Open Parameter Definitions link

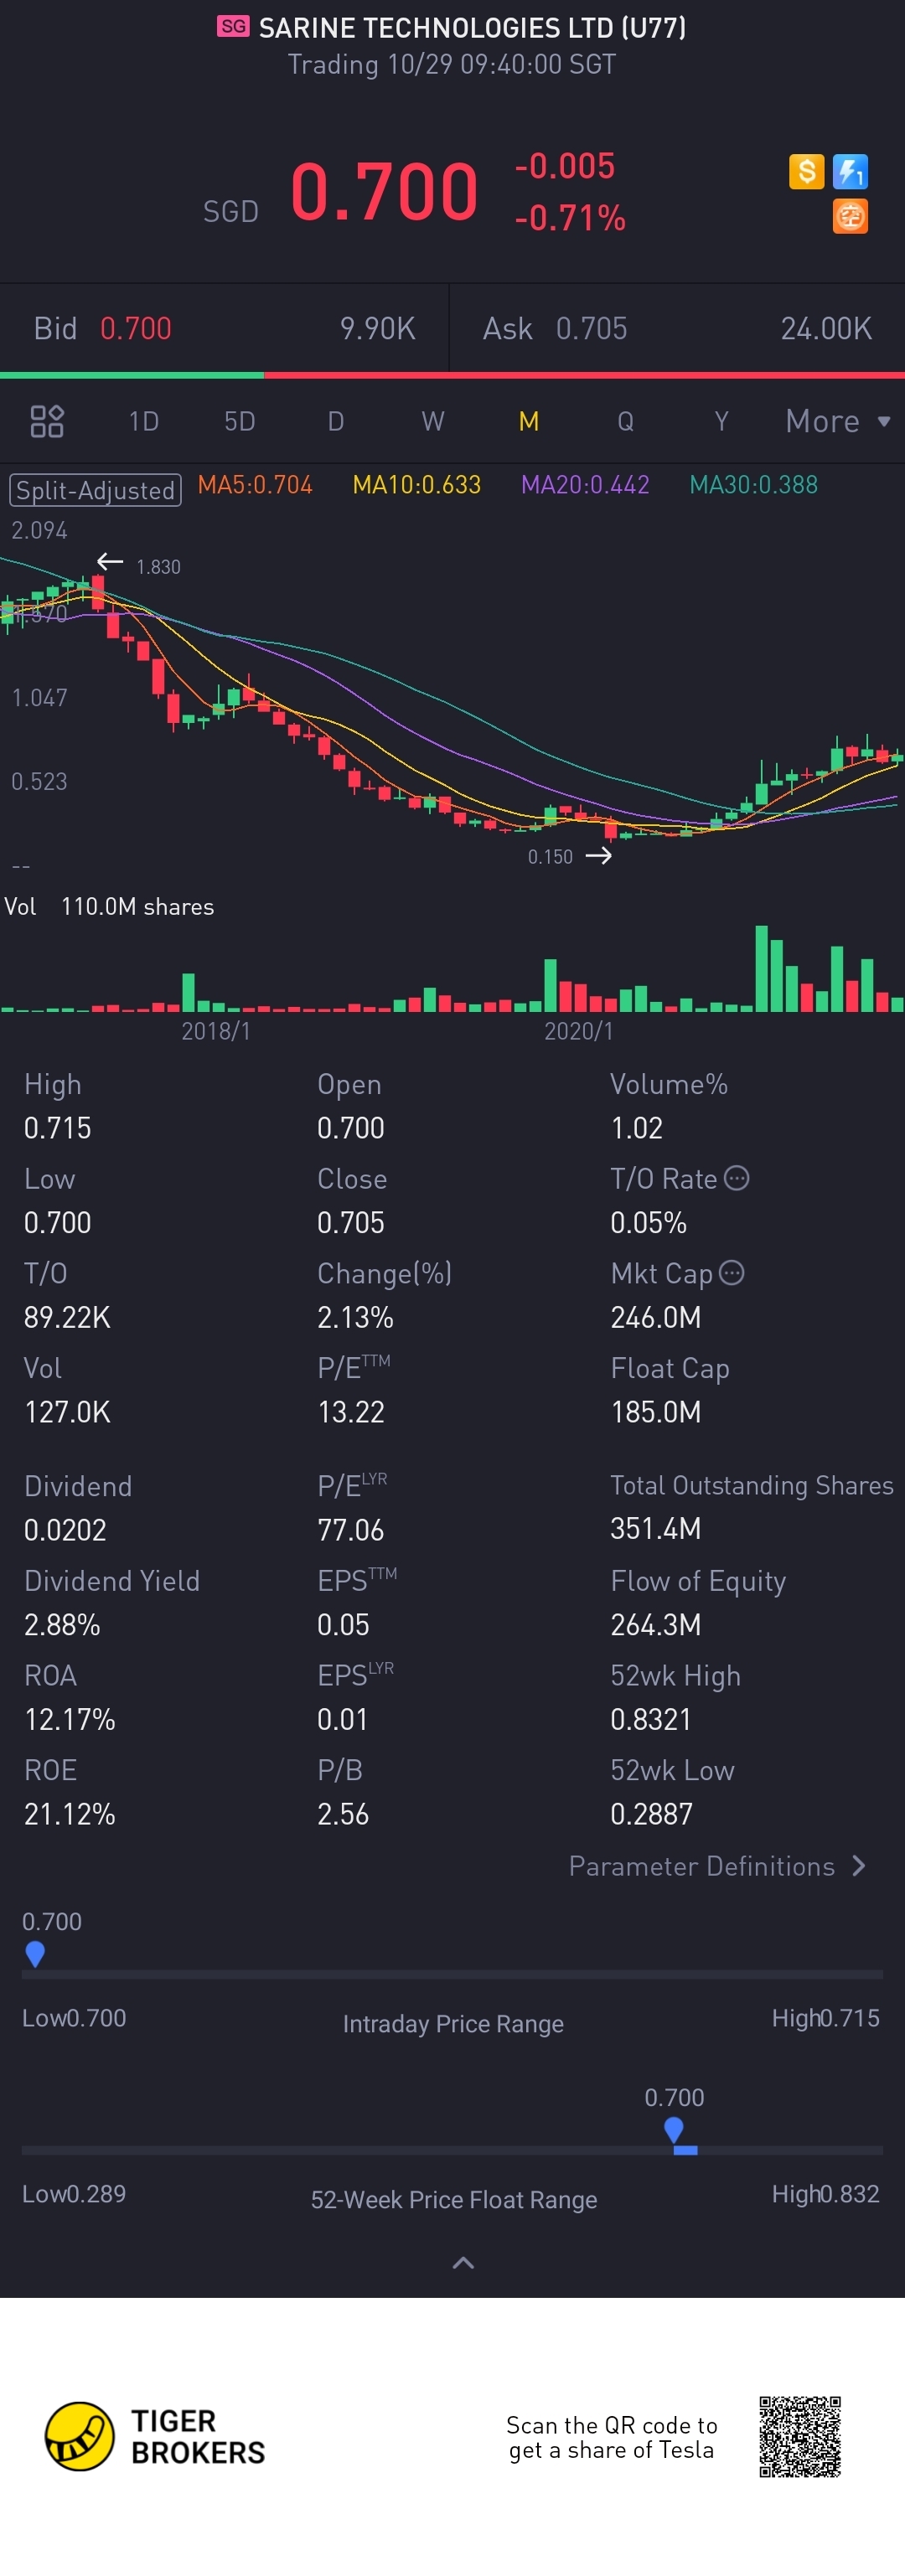click(717, 1866)
